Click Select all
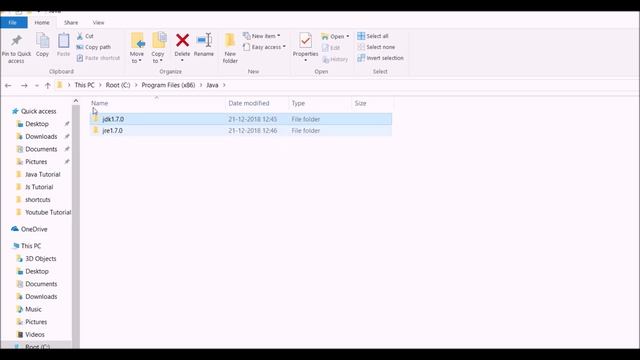The image size is (640, 360). click(x=373, y=36)
